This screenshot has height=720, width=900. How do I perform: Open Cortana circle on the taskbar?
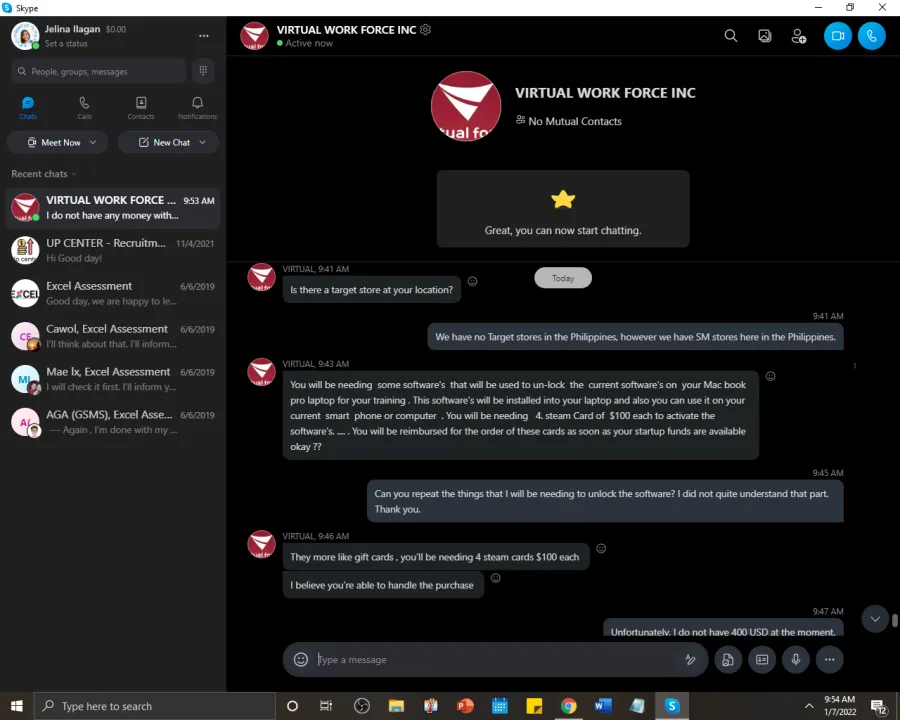point(292,706)
